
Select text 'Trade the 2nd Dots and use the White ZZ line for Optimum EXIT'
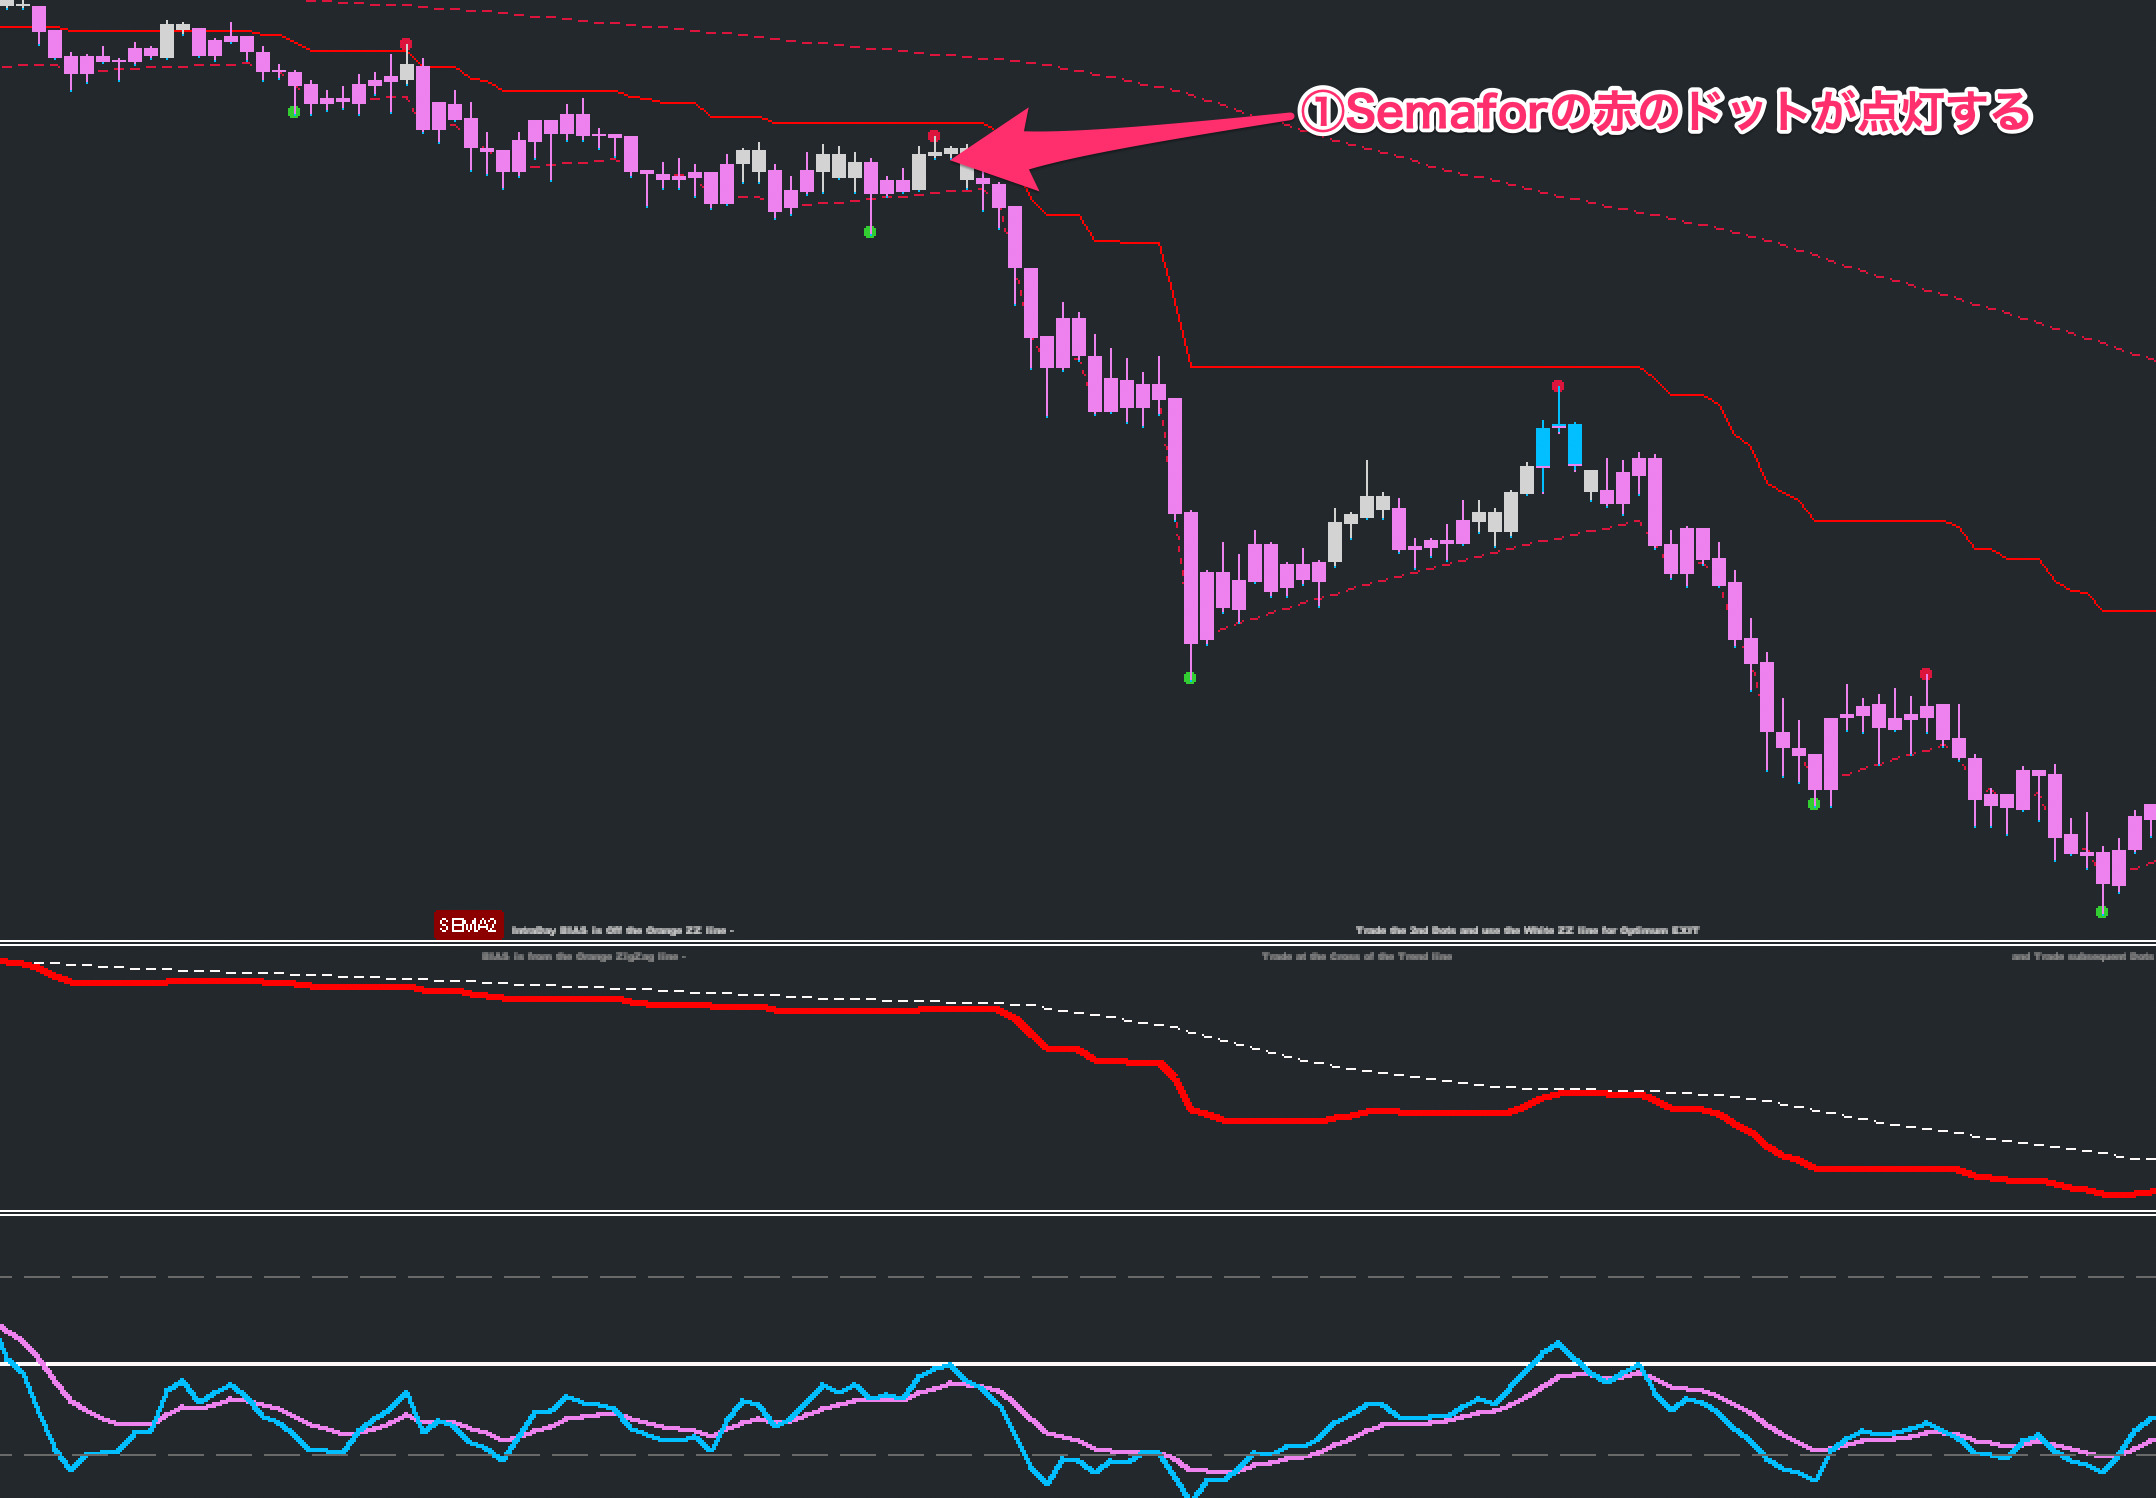pyautogui.click(x=1527, y=930)
